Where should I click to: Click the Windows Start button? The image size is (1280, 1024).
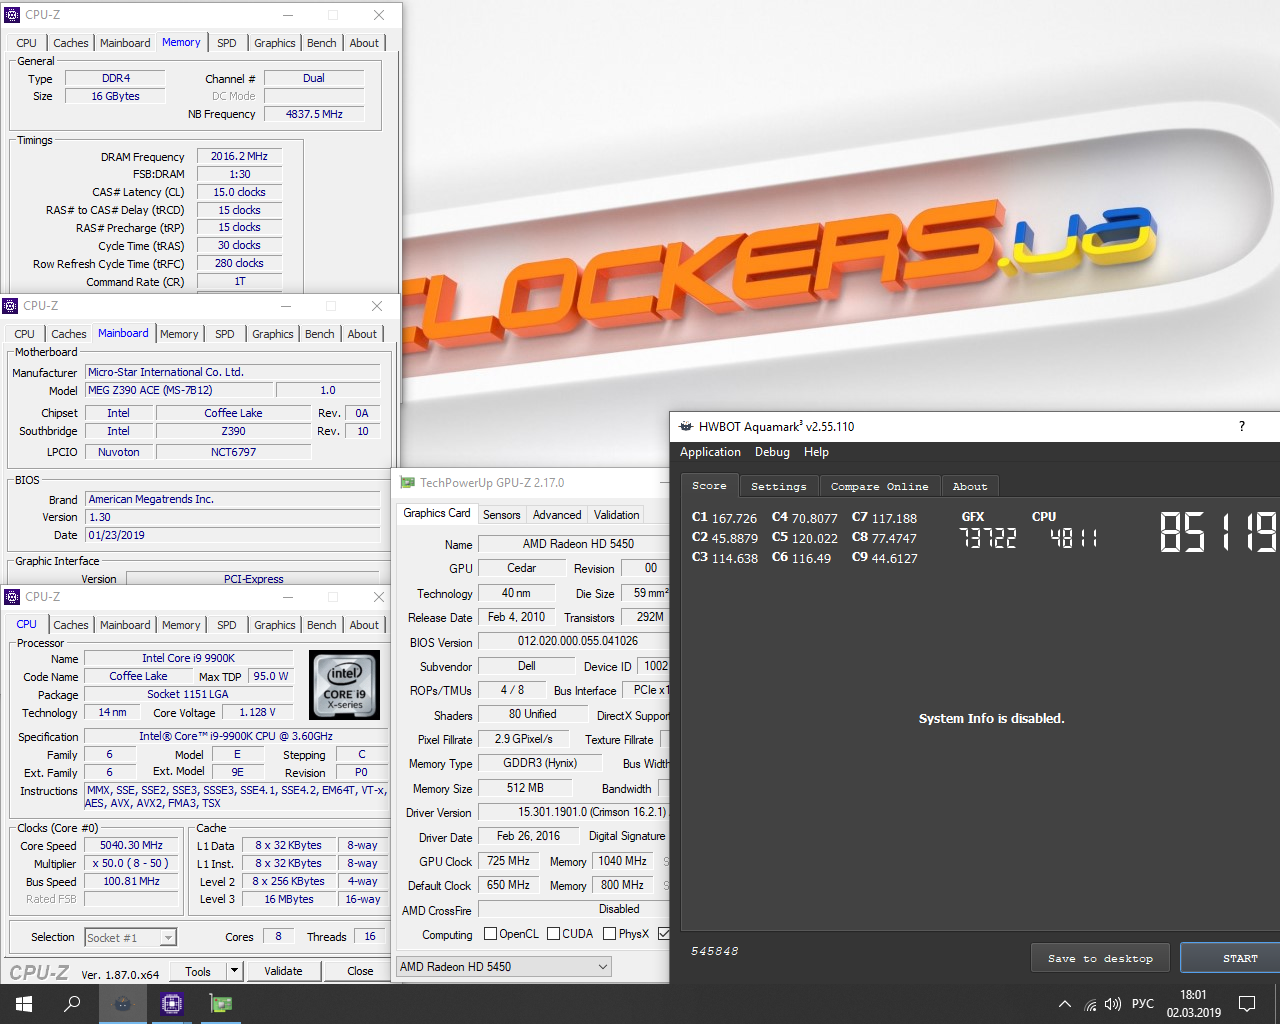24,1004
